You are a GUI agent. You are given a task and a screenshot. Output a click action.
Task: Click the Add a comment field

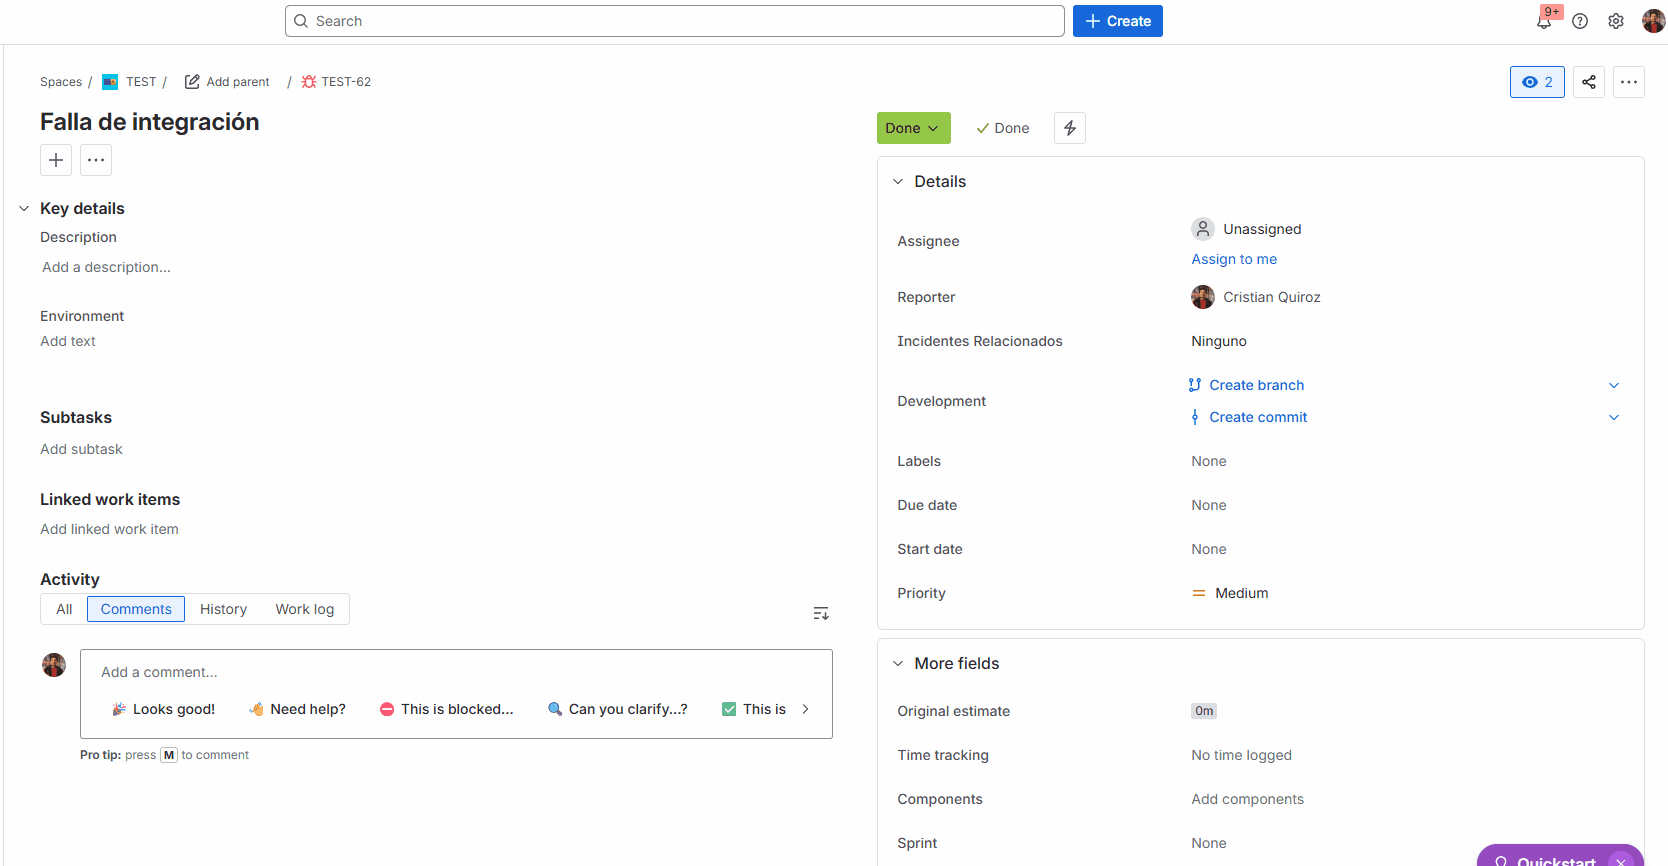[456, 672]
